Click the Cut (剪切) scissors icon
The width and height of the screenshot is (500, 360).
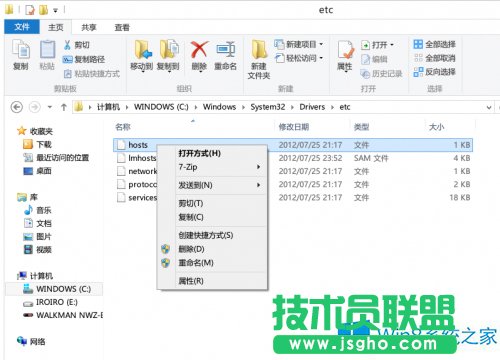(x=67, y=45)
